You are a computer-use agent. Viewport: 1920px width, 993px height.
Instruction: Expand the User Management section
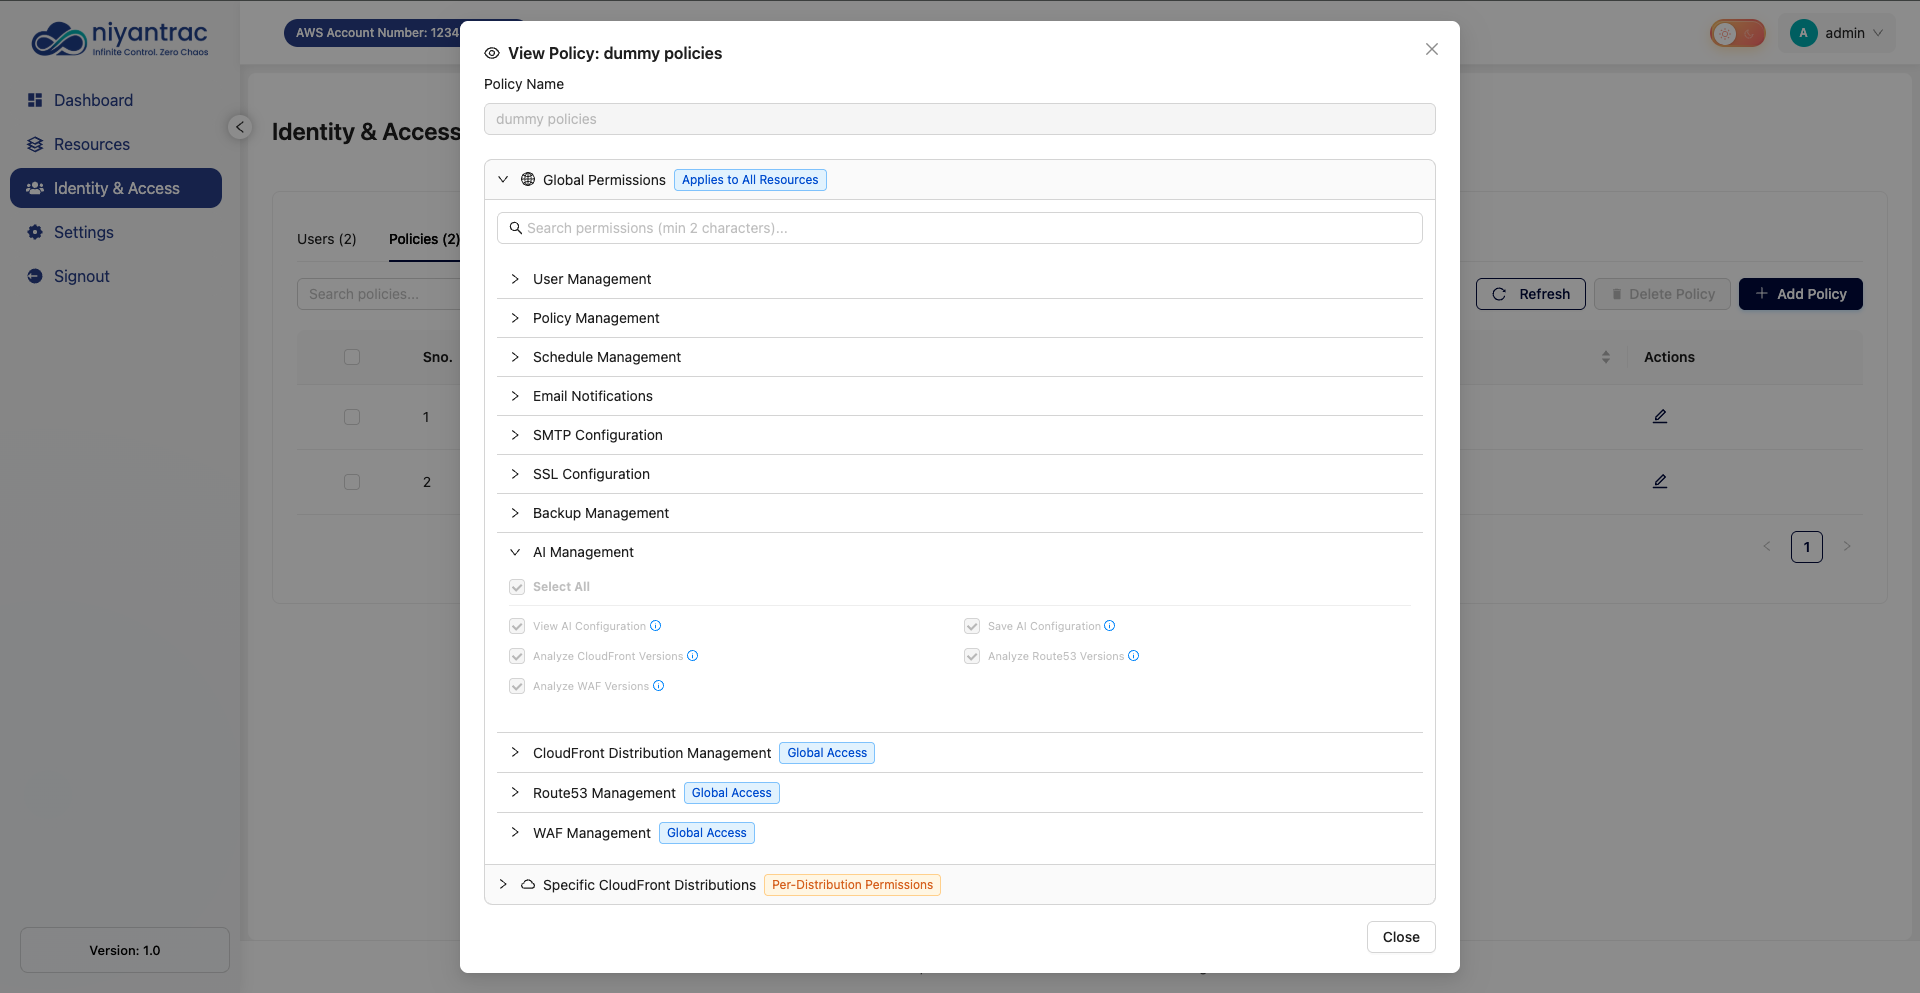(x=591, y=279)
